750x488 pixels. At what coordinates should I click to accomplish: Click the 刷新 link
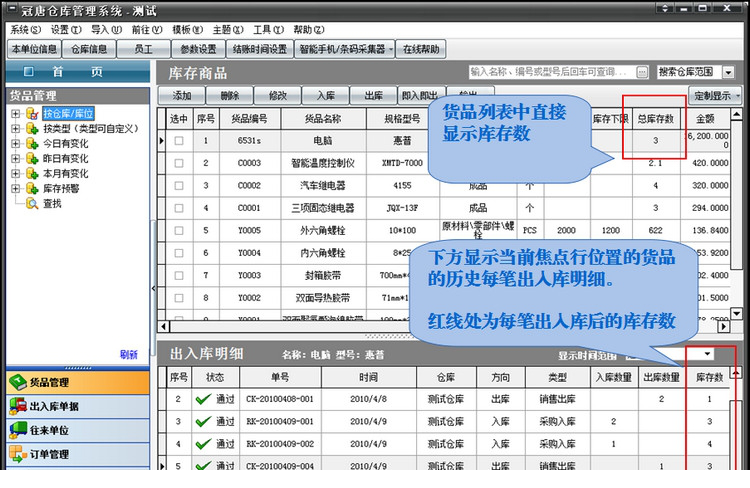(129, 355)
